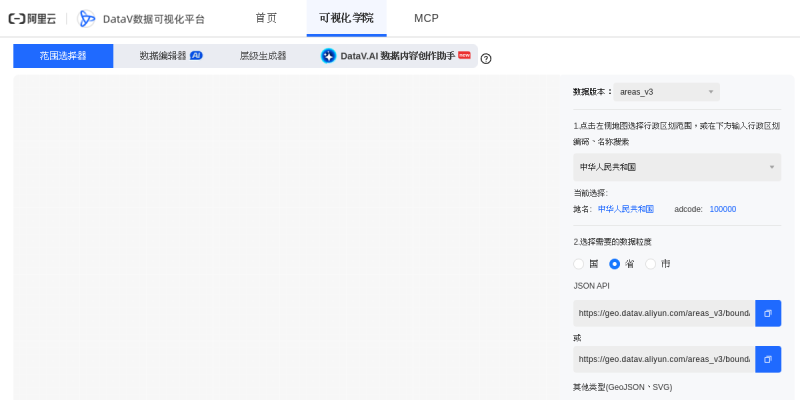The height and width of the screenshot is (400, 800).
Task: Switch to the 数据编辑器 tab
Action: pyautogui.click(x=163, y=56)
